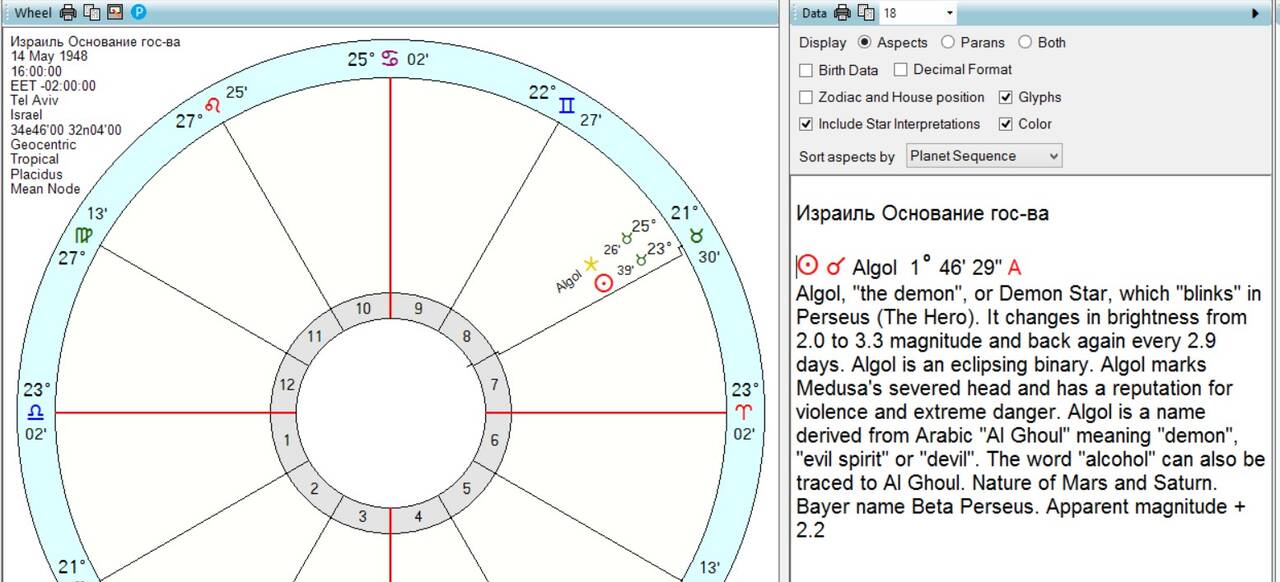Click the Virgo glyph on the wheel rim
Viewport: 1280px width, 582px height.
[x=85, y=235]
